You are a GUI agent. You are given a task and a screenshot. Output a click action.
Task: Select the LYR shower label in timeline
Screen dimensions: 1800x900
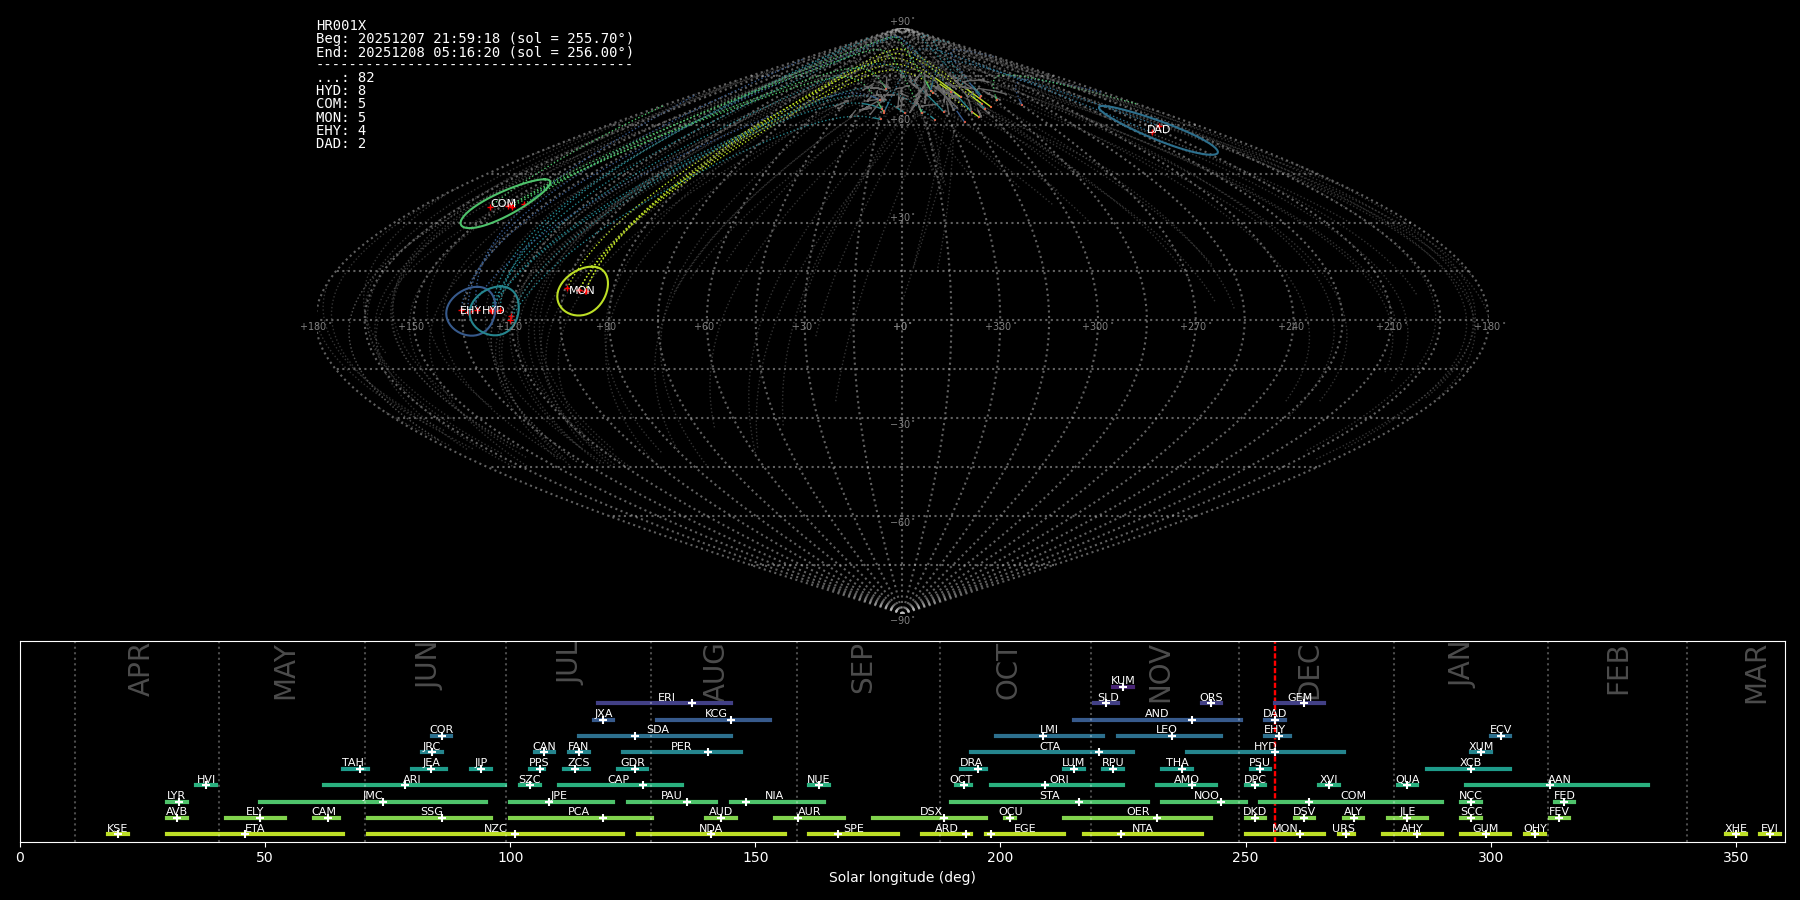(176, 796)
